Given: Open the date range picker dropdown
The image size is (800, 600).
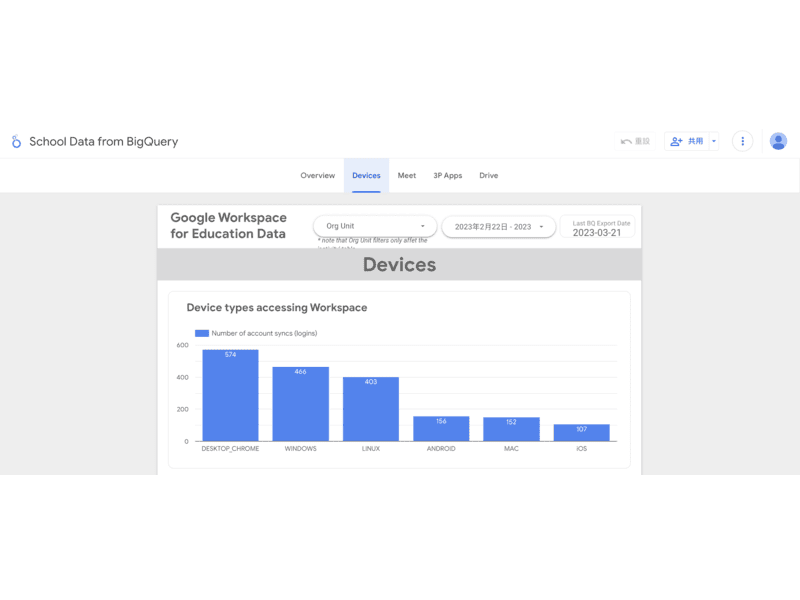Looking at the screenshot, I should pyautogui.click(x=498, y=227).
